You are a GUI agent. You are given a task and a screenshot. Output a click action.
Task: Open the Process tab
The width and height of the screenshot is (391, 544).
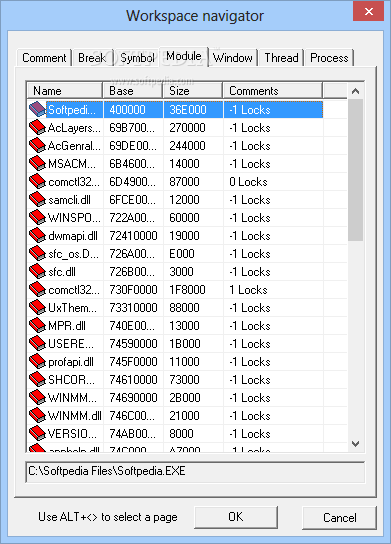[329, 58]
